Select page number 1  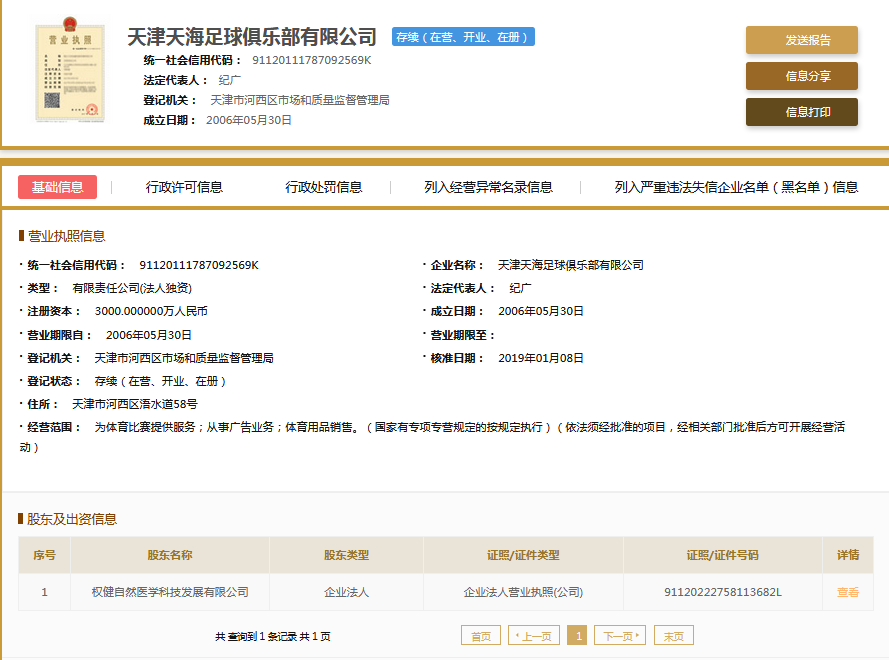pos(577,636)
